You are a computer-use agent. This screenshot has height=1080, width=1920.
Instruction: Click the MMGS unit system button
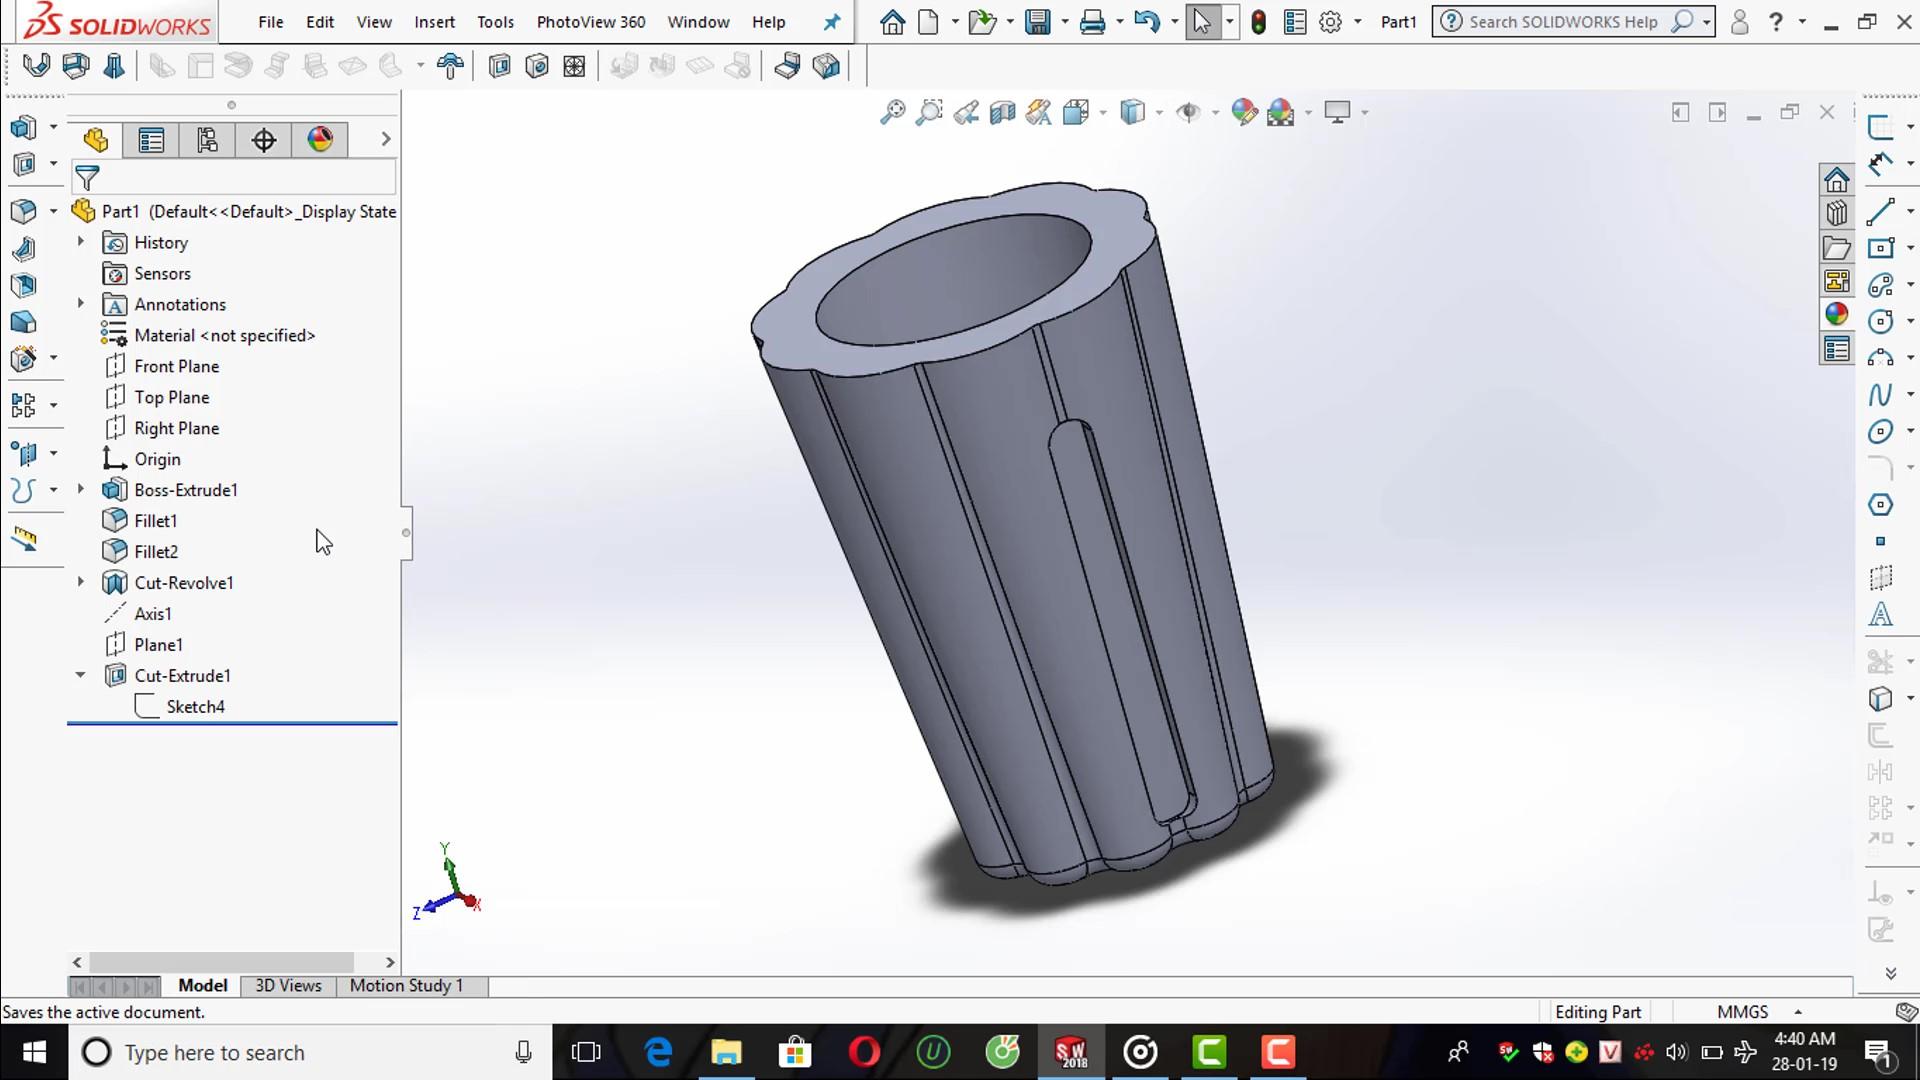pyautogui.click(x=1742, y=1011)
